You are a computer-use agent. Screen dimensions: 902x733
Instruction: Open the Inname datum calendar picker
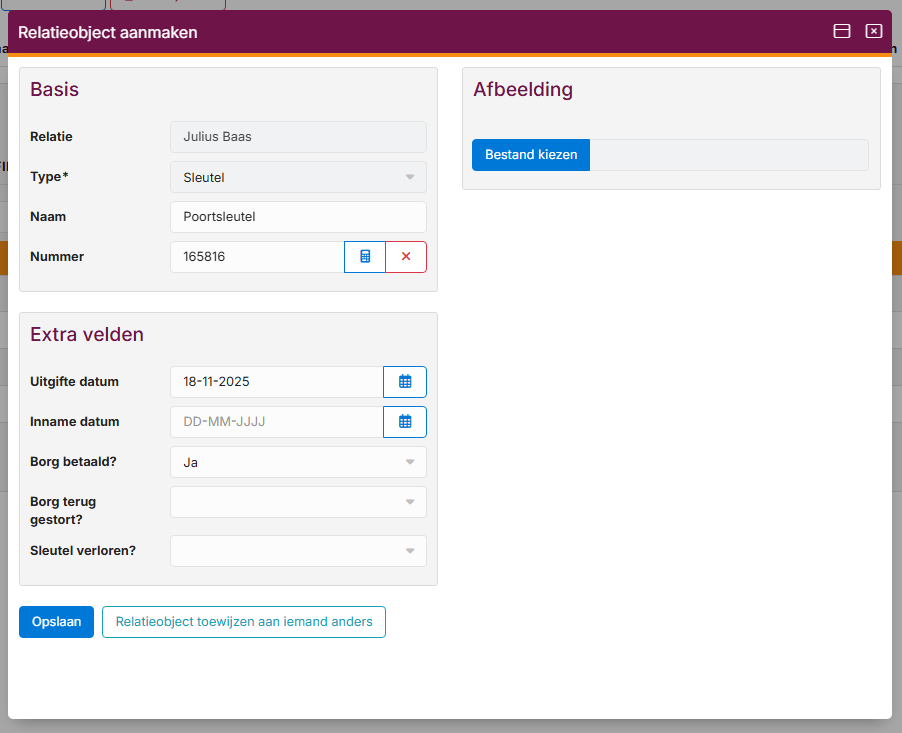[405, 422]
